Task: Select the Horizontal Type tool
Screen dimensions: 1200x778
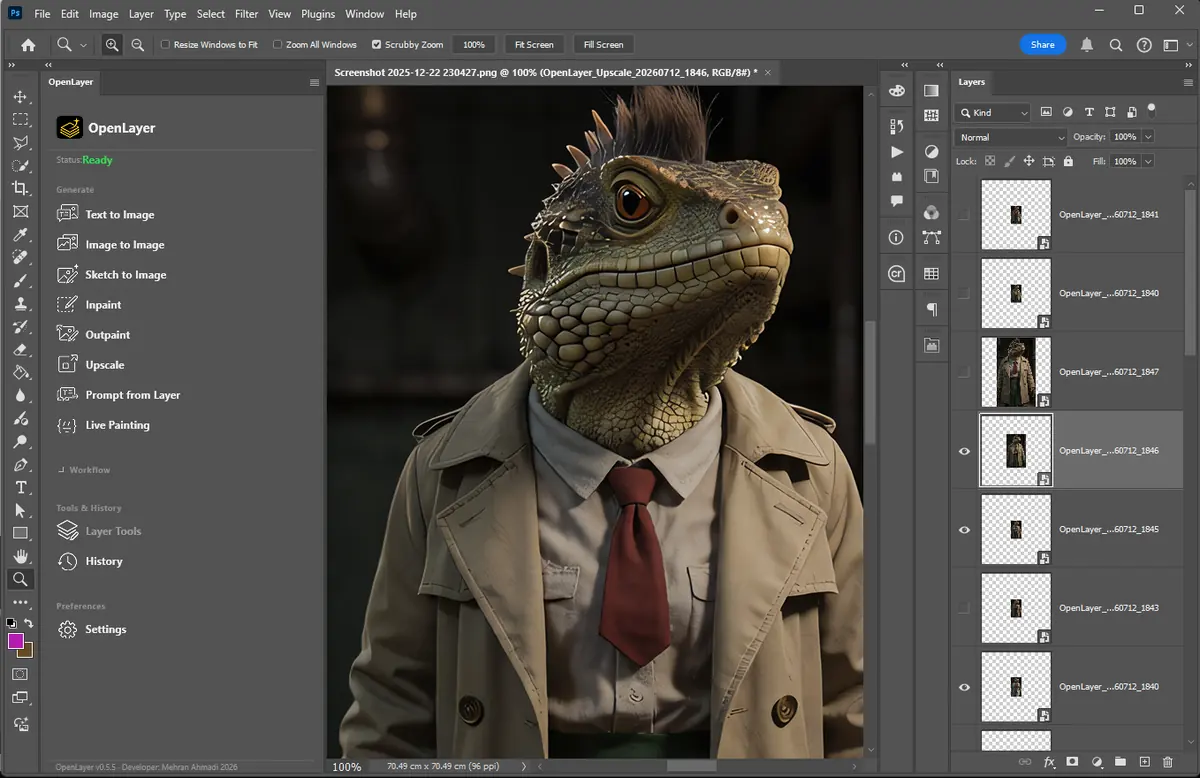Action: click(x=20, y=487)
